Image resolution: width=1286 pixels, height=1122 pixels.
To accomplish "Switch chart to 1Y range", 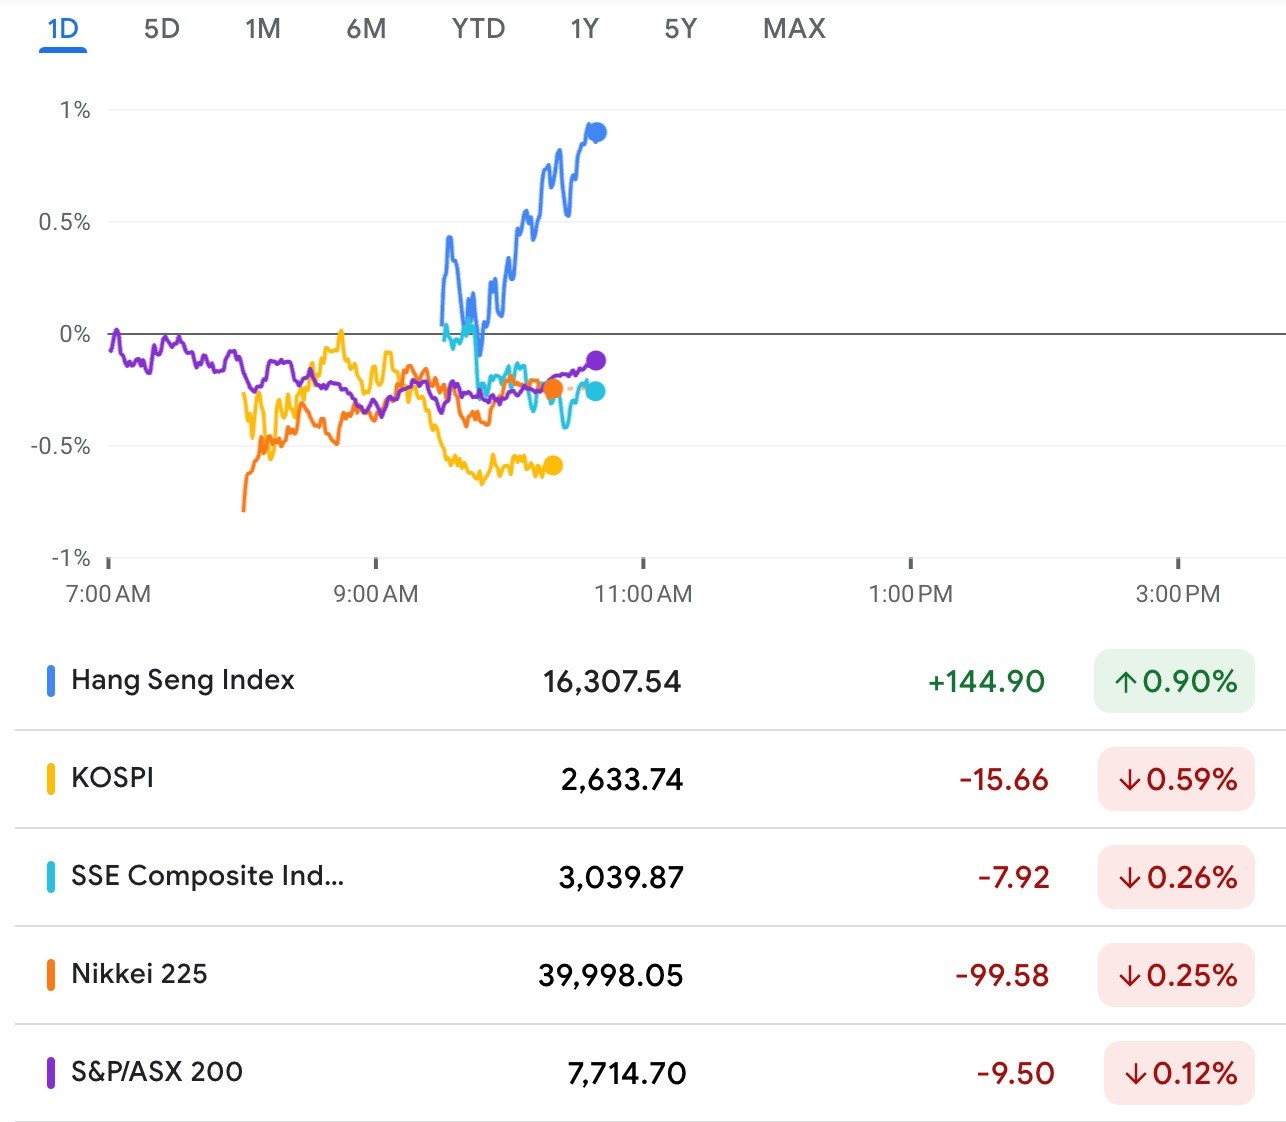I will (585, 28).
